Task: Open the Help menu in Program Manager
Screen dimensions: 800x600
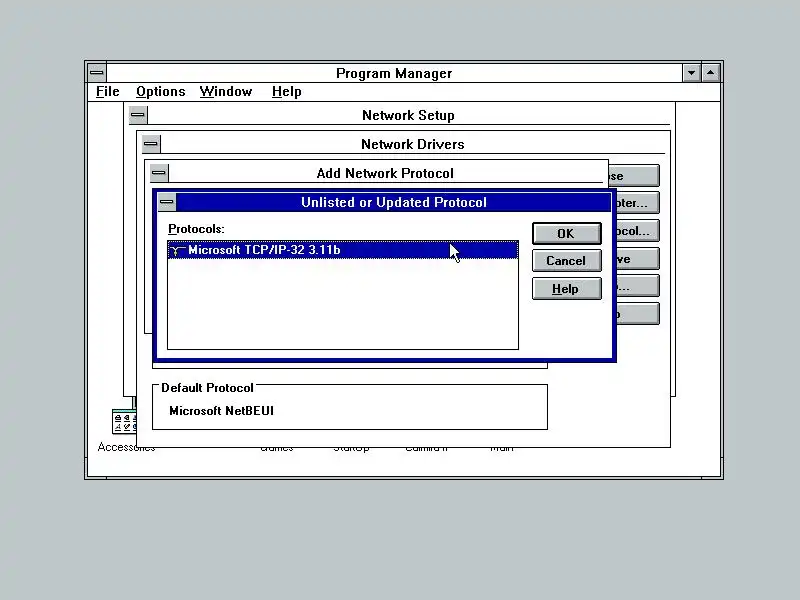Action: click(286, 92)
